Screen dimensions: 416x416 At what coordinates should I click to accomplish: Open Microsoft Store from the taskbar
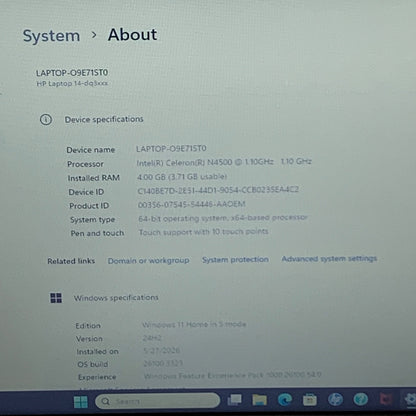[x=310, y=399]
